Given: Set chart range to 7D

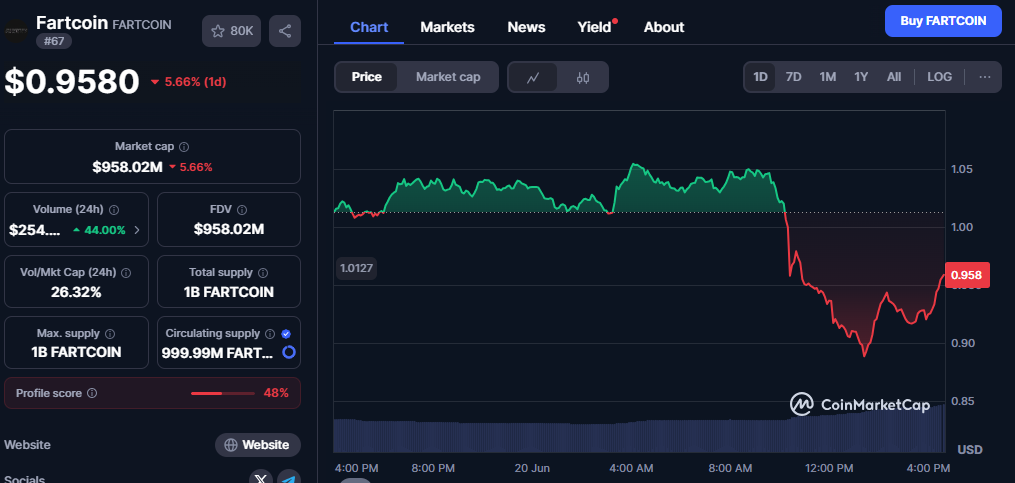Looking at the screenshot, I should point(794,77).
